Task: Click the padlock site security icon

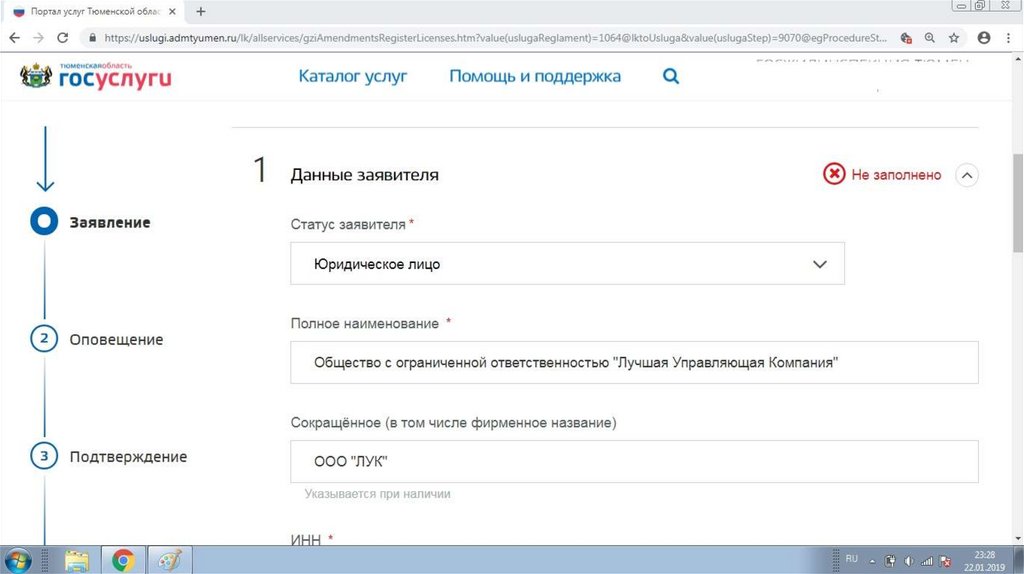Action: pos(93,38)
